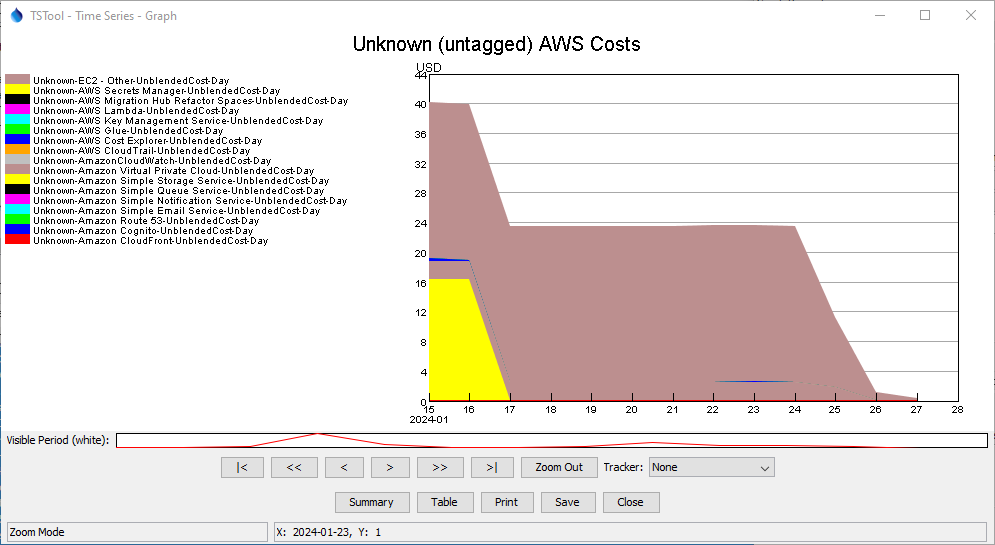Click the Migration Hub Refactor Spaces legend label
Viewport: 995px width, 545px height.
coord(190,101)
